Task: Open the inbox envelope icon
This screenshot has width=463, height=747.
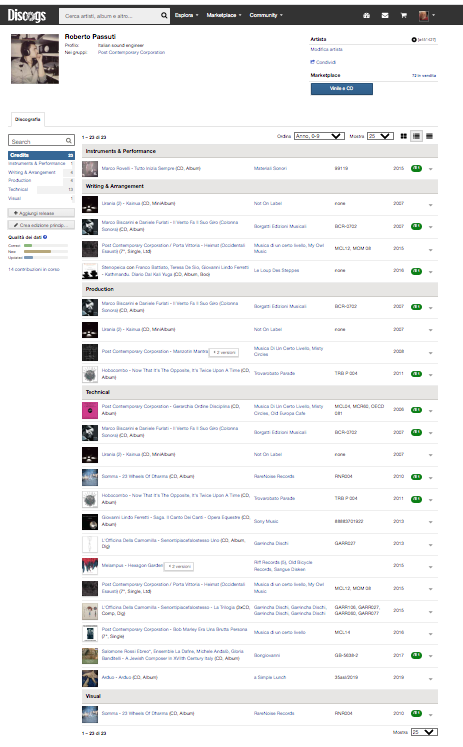Action: 385,15
